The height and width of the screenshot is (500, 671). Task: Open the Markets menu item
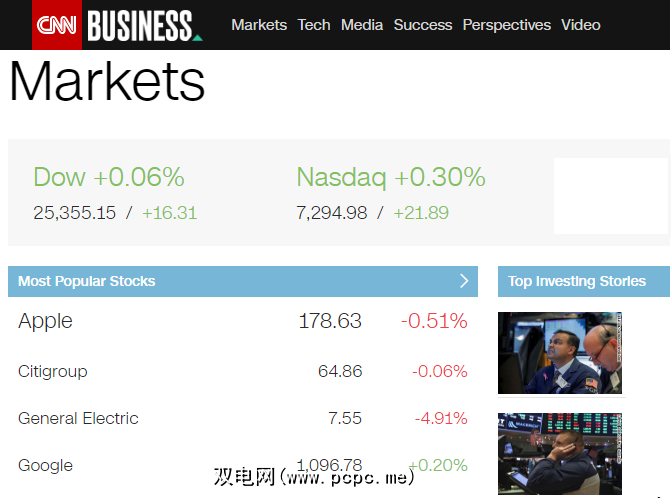click(x=259, y=25)
